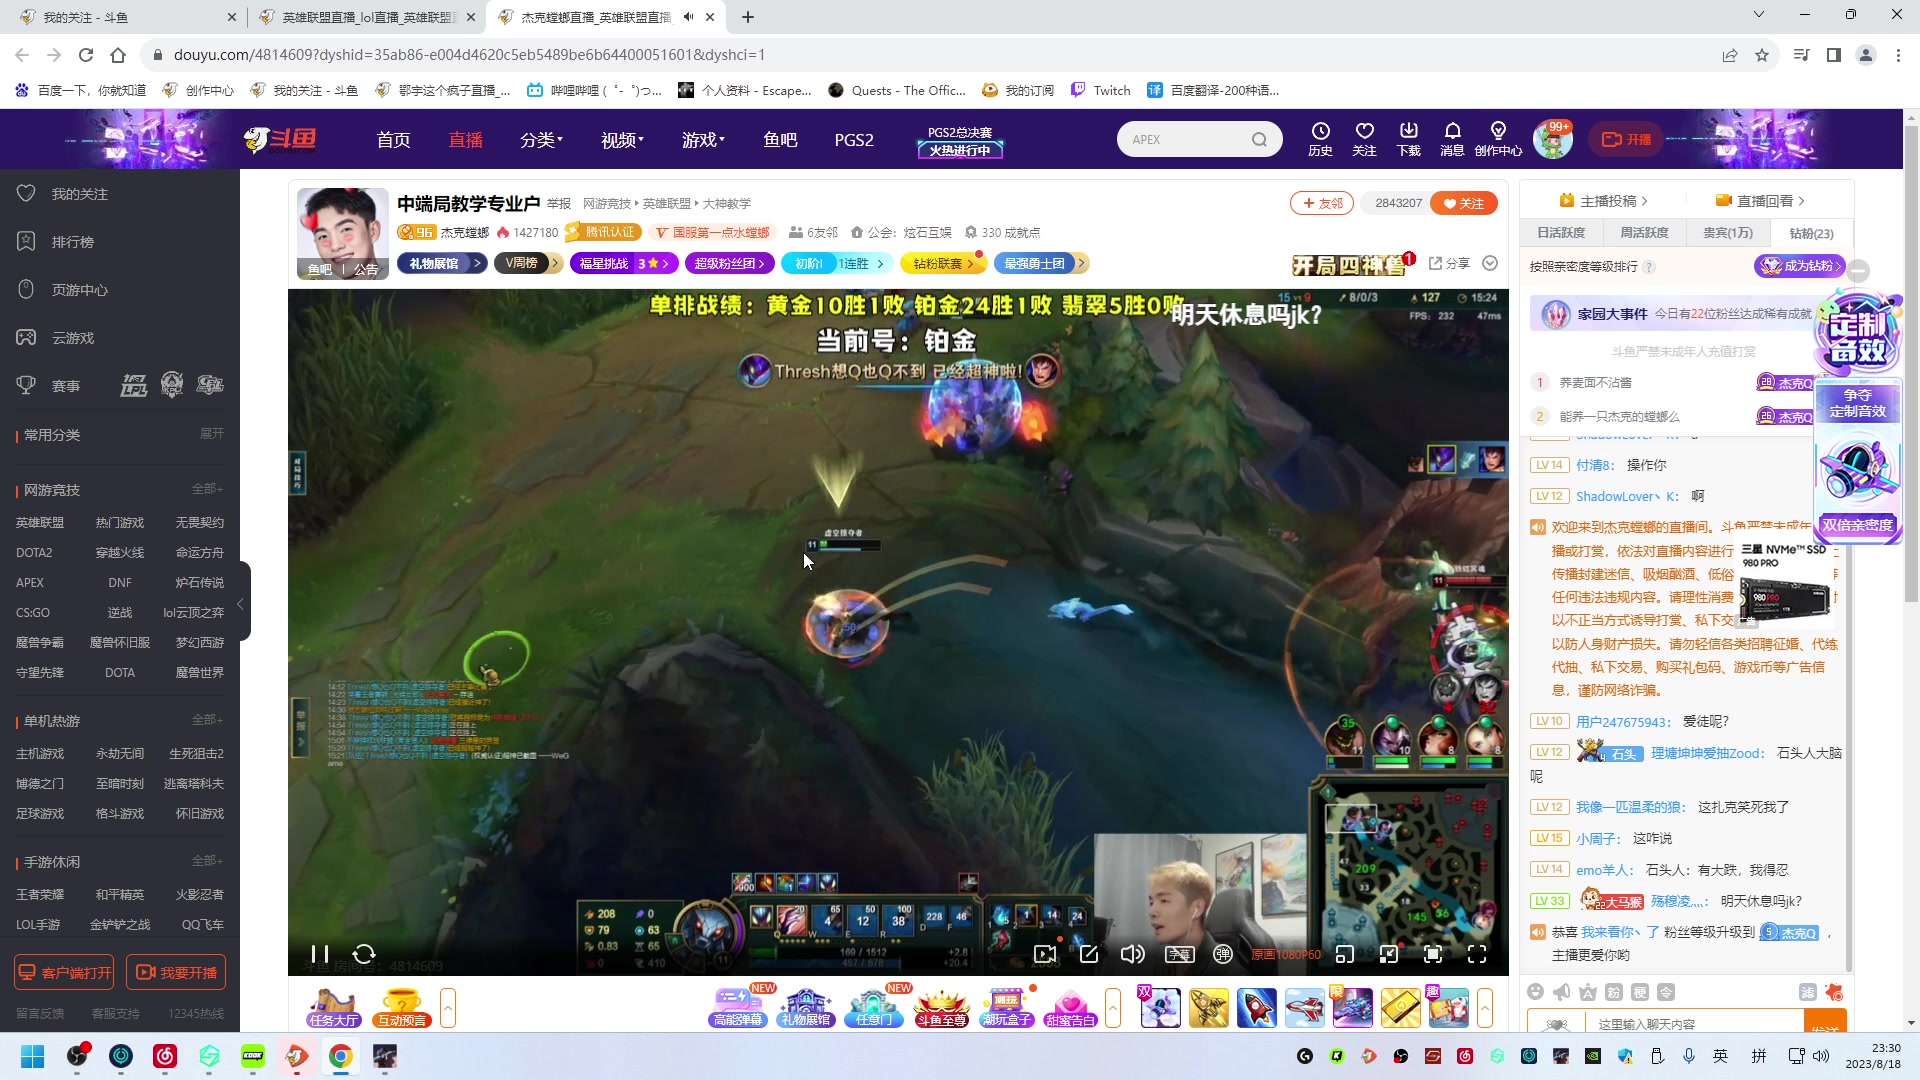The width and height of the screenshot is (1920, 1080).
Task: Expand the 分类 navigation dropdown
Action: coord(541,140)
